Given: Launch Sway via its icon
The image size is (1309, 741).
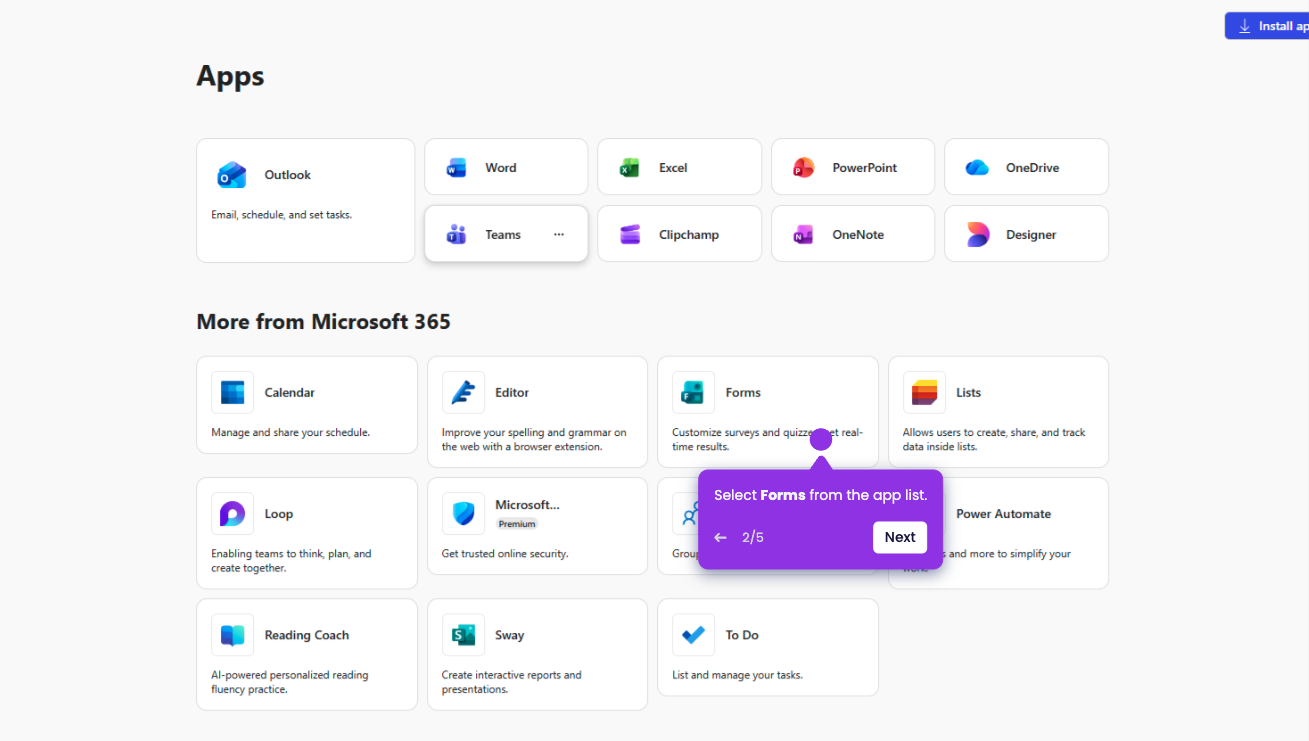Looking at the screenshot, I should coord(463,635).
